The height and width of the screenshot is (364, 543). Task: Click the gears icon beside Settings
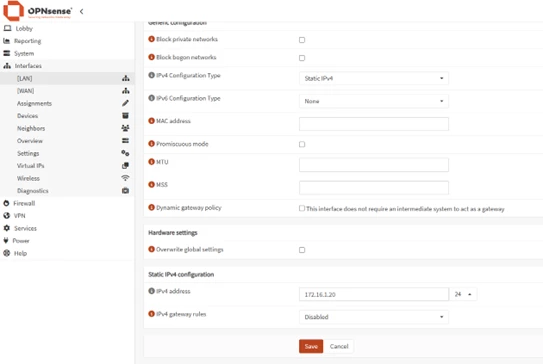(x=125, y=153)
